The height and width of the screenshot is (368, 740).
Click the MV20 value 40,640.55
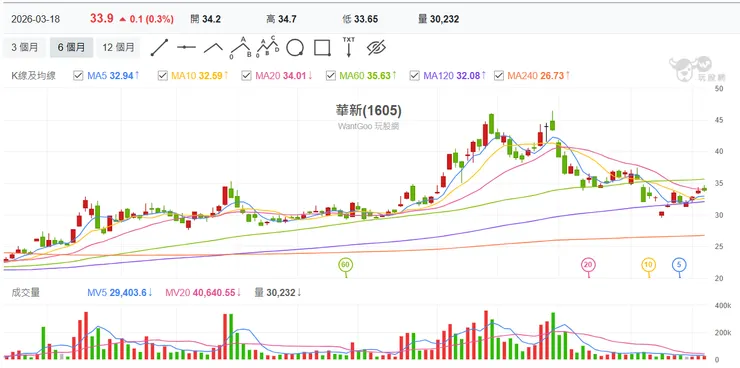coord(213,293)
